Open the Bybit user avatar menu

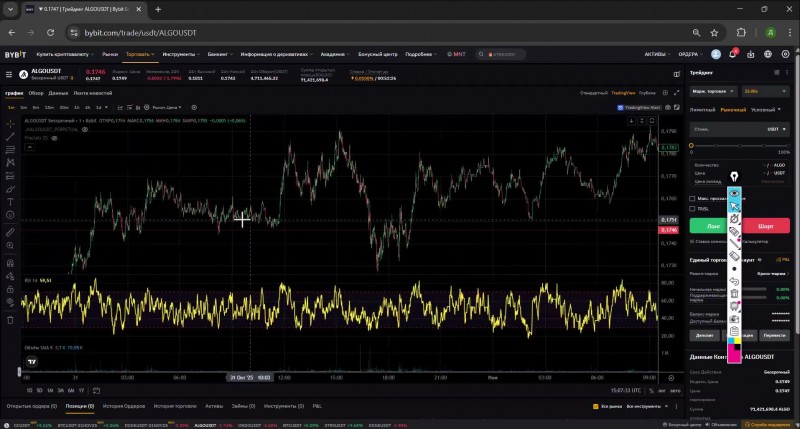(716, 55)
